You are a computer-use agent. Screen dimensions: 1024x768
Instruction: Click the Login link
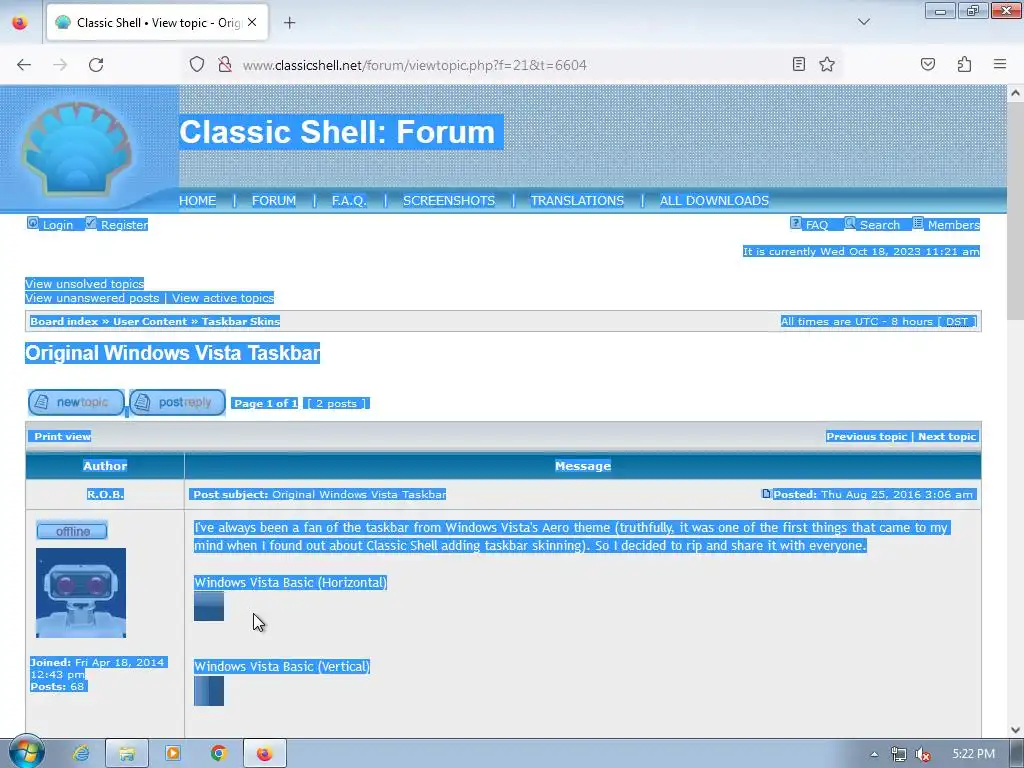57,225
